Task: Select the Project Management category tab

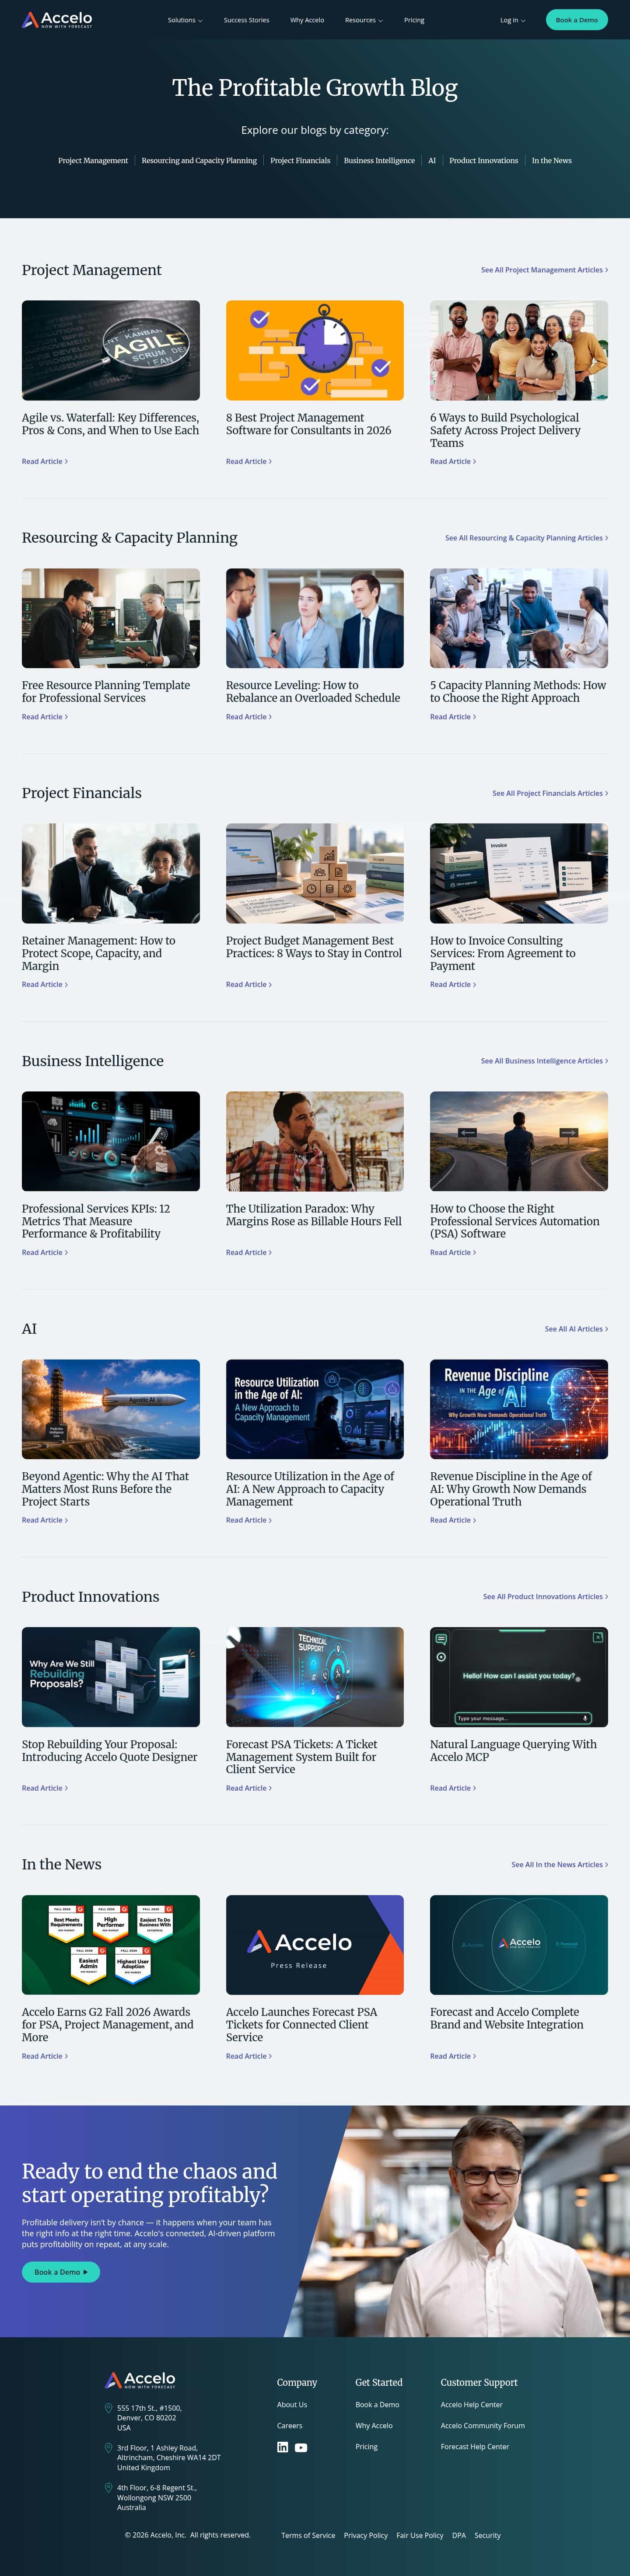Action: coord(93,160)
